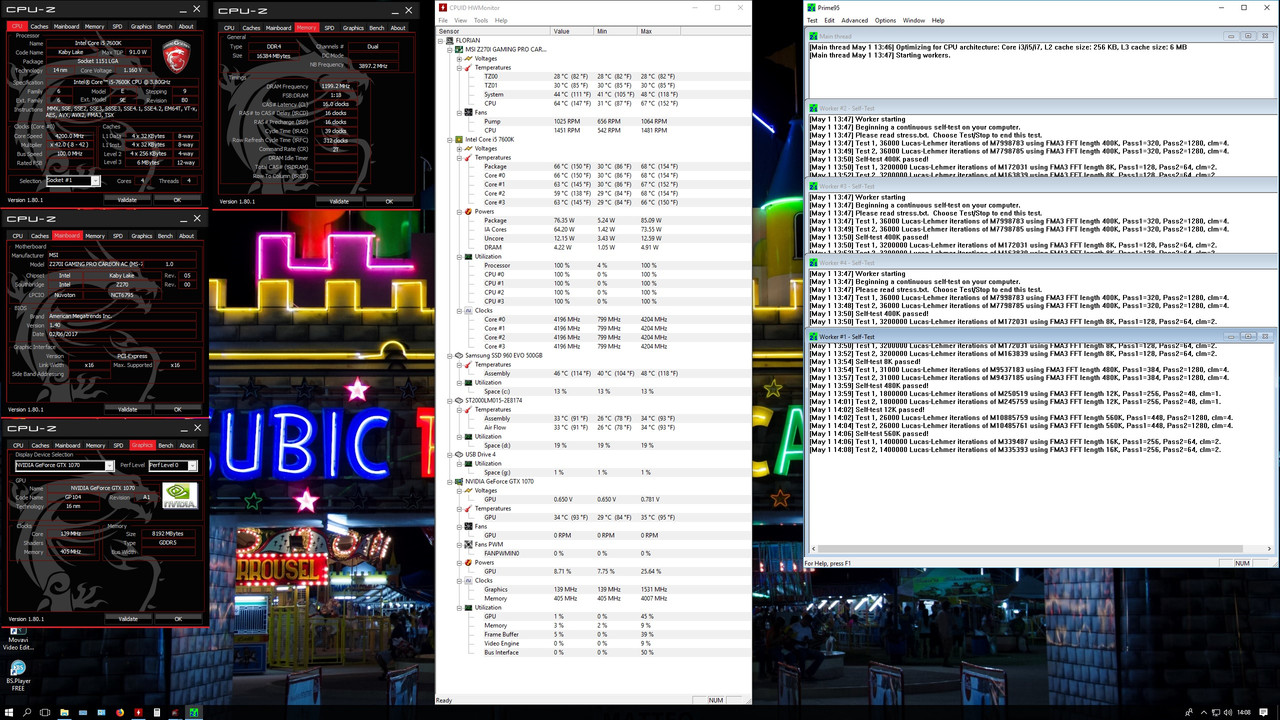This screenshot has height=720, width=1280.
Task: Select the ST2000LM015 hard drive icon
Action: [x=460, y=400]
